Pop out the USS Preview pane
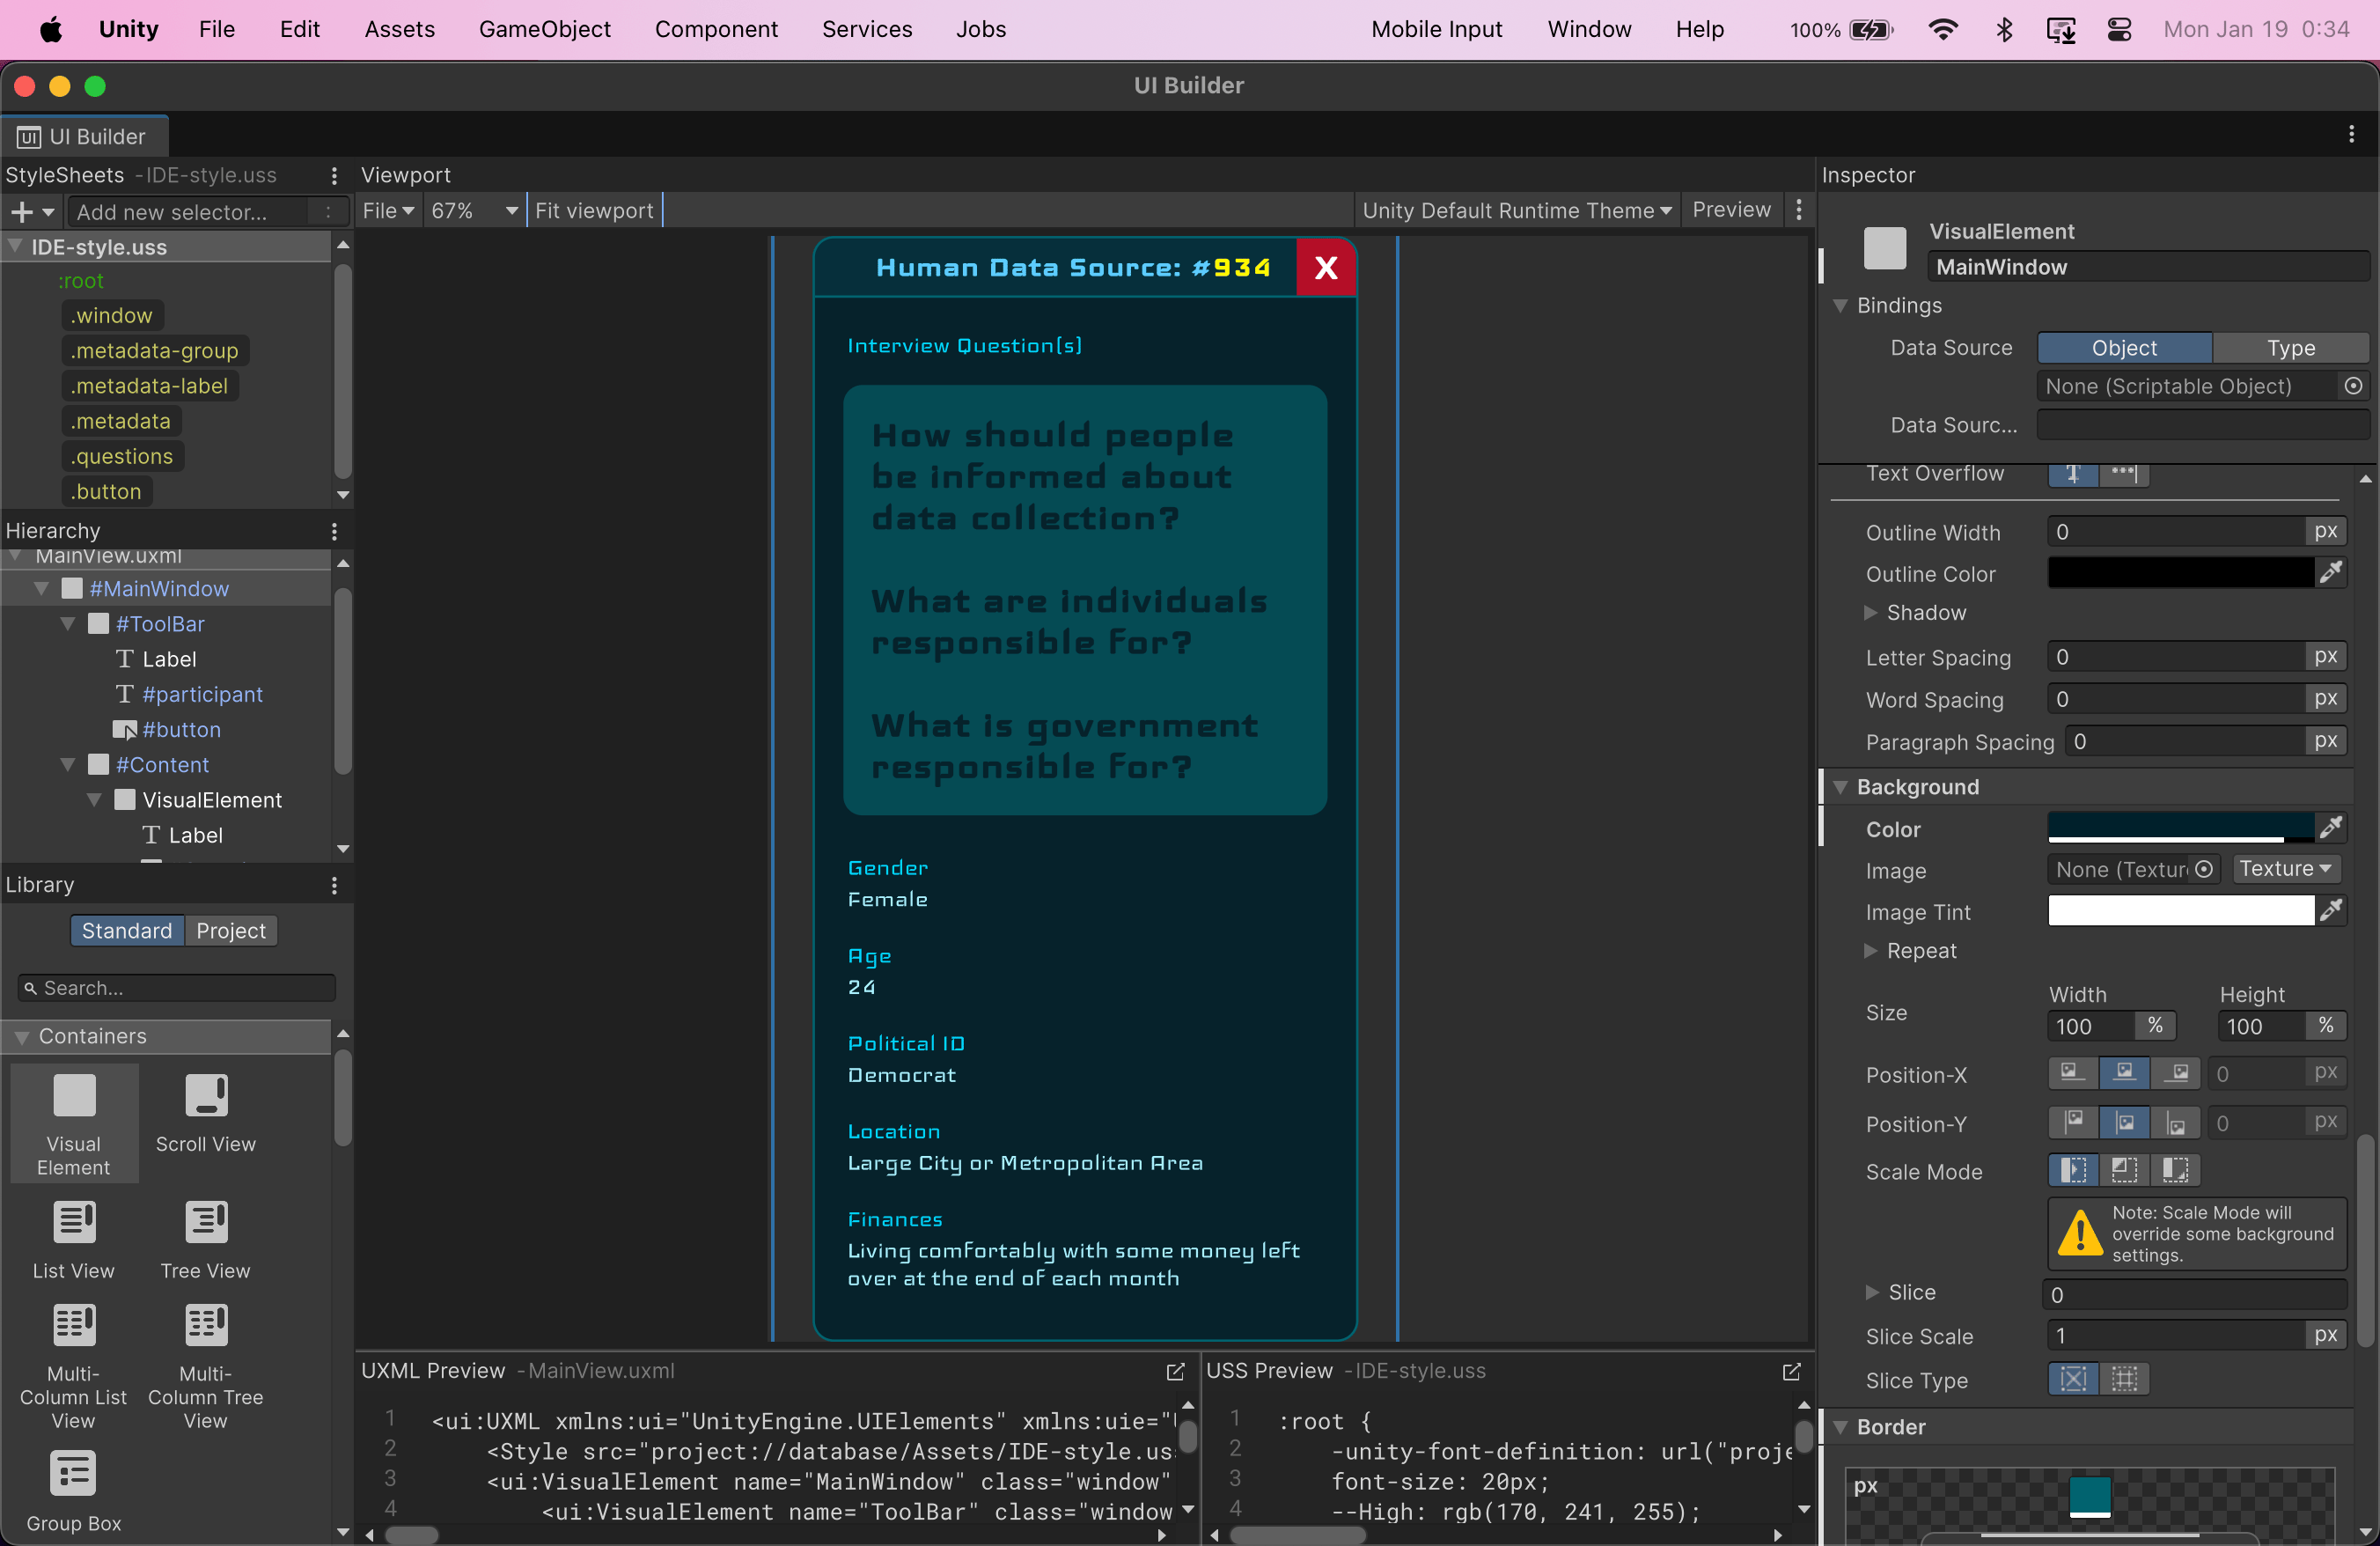The image size is (2380, 1546). pyautogui.click(x=1791, y=1372)
